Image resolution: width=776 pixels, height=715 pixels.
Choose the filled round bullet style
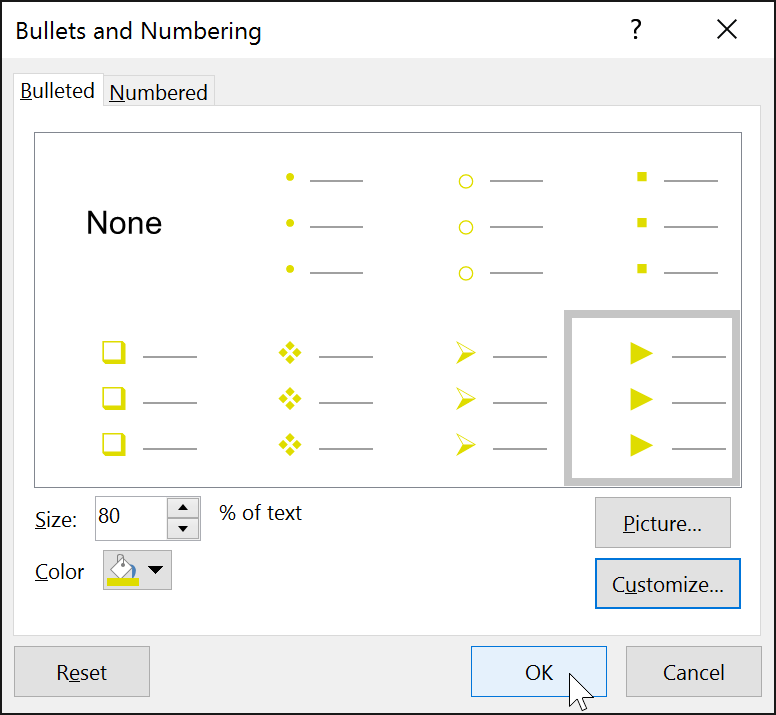325,223
